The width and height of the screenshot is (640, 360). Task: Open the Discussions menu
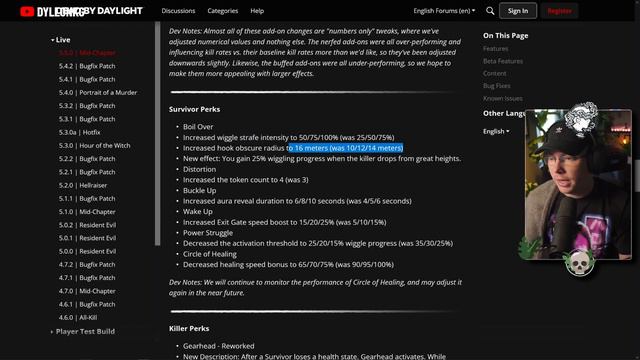pyautogui.click(x=178, y=11)
